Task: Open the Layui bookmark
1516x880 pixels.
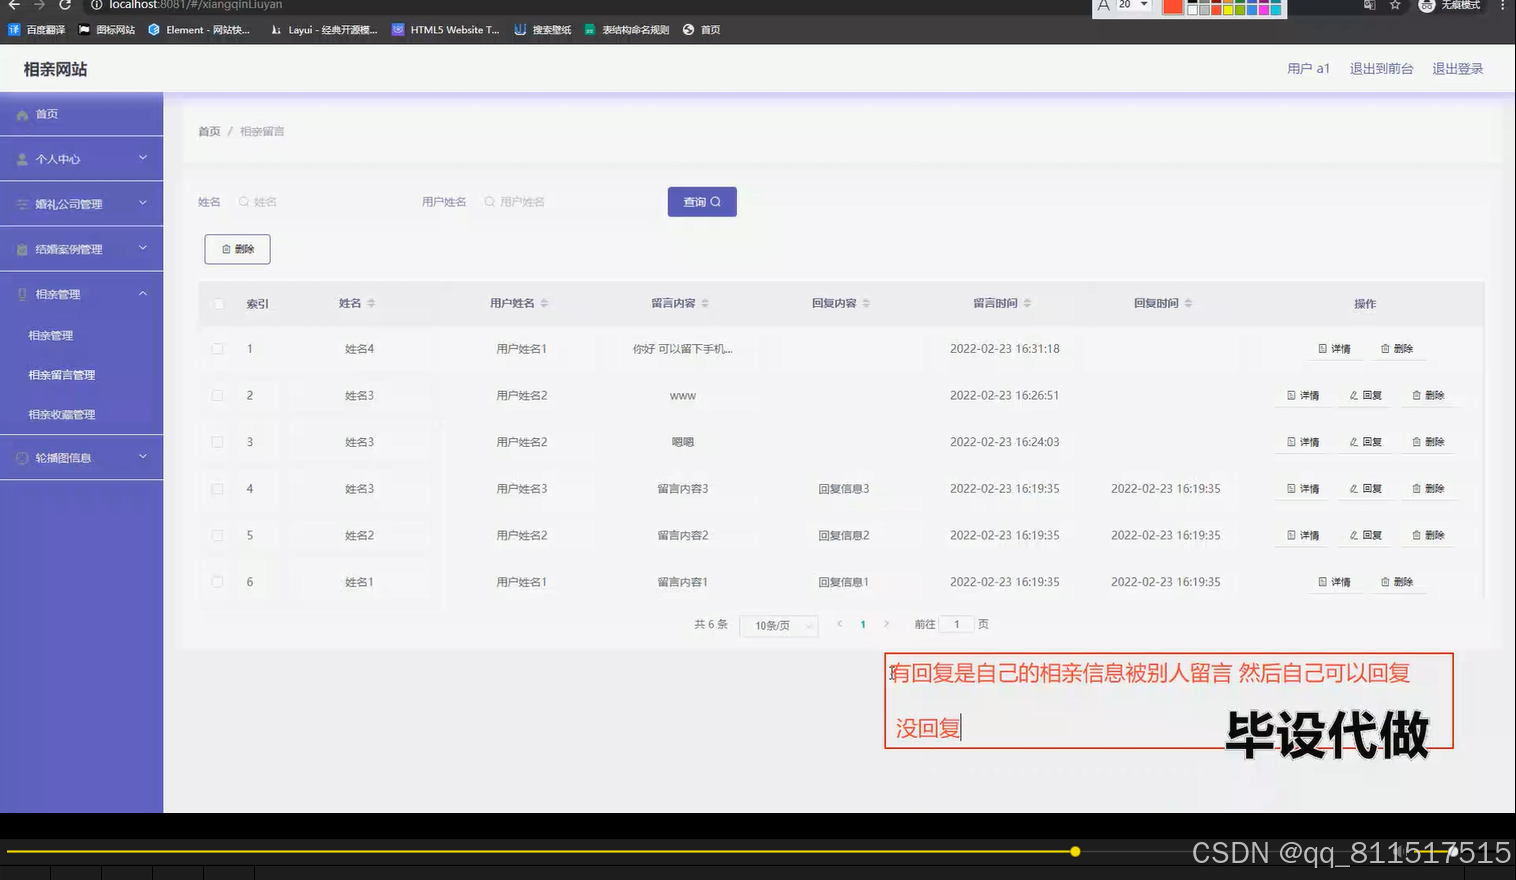Action: [324, 30]
